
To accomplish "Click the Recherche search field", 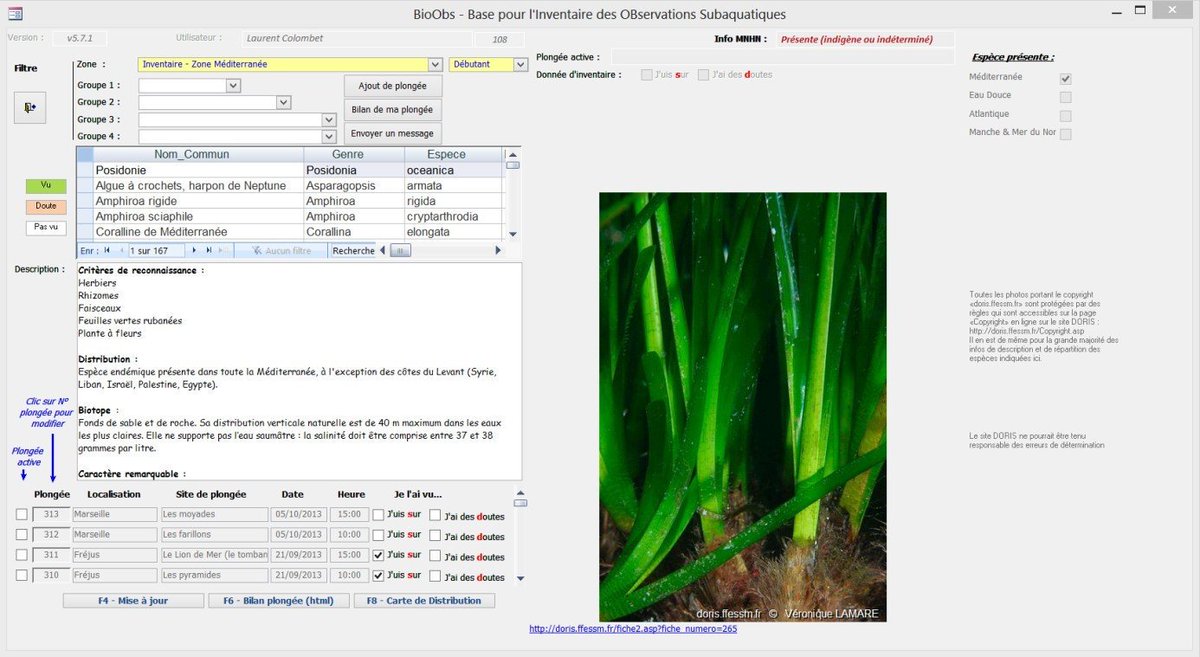I will pyautogui.click(x=354, y=251).
